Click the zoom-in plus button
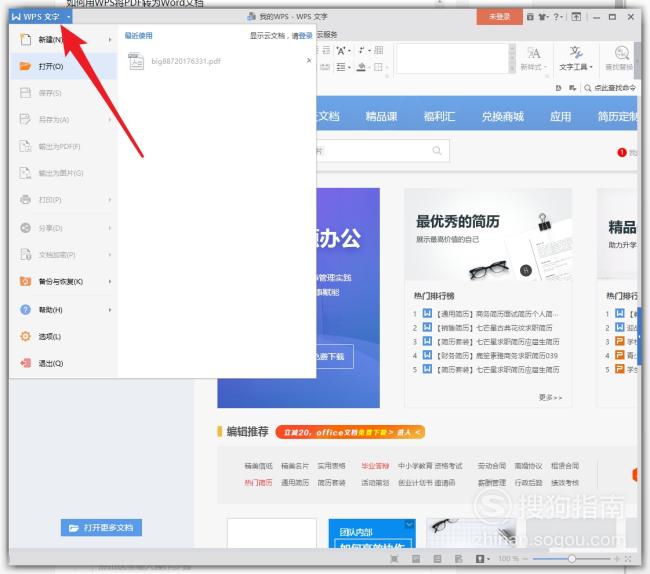The height and width of the screenshot is (574, 650). (x=617, y=559)
